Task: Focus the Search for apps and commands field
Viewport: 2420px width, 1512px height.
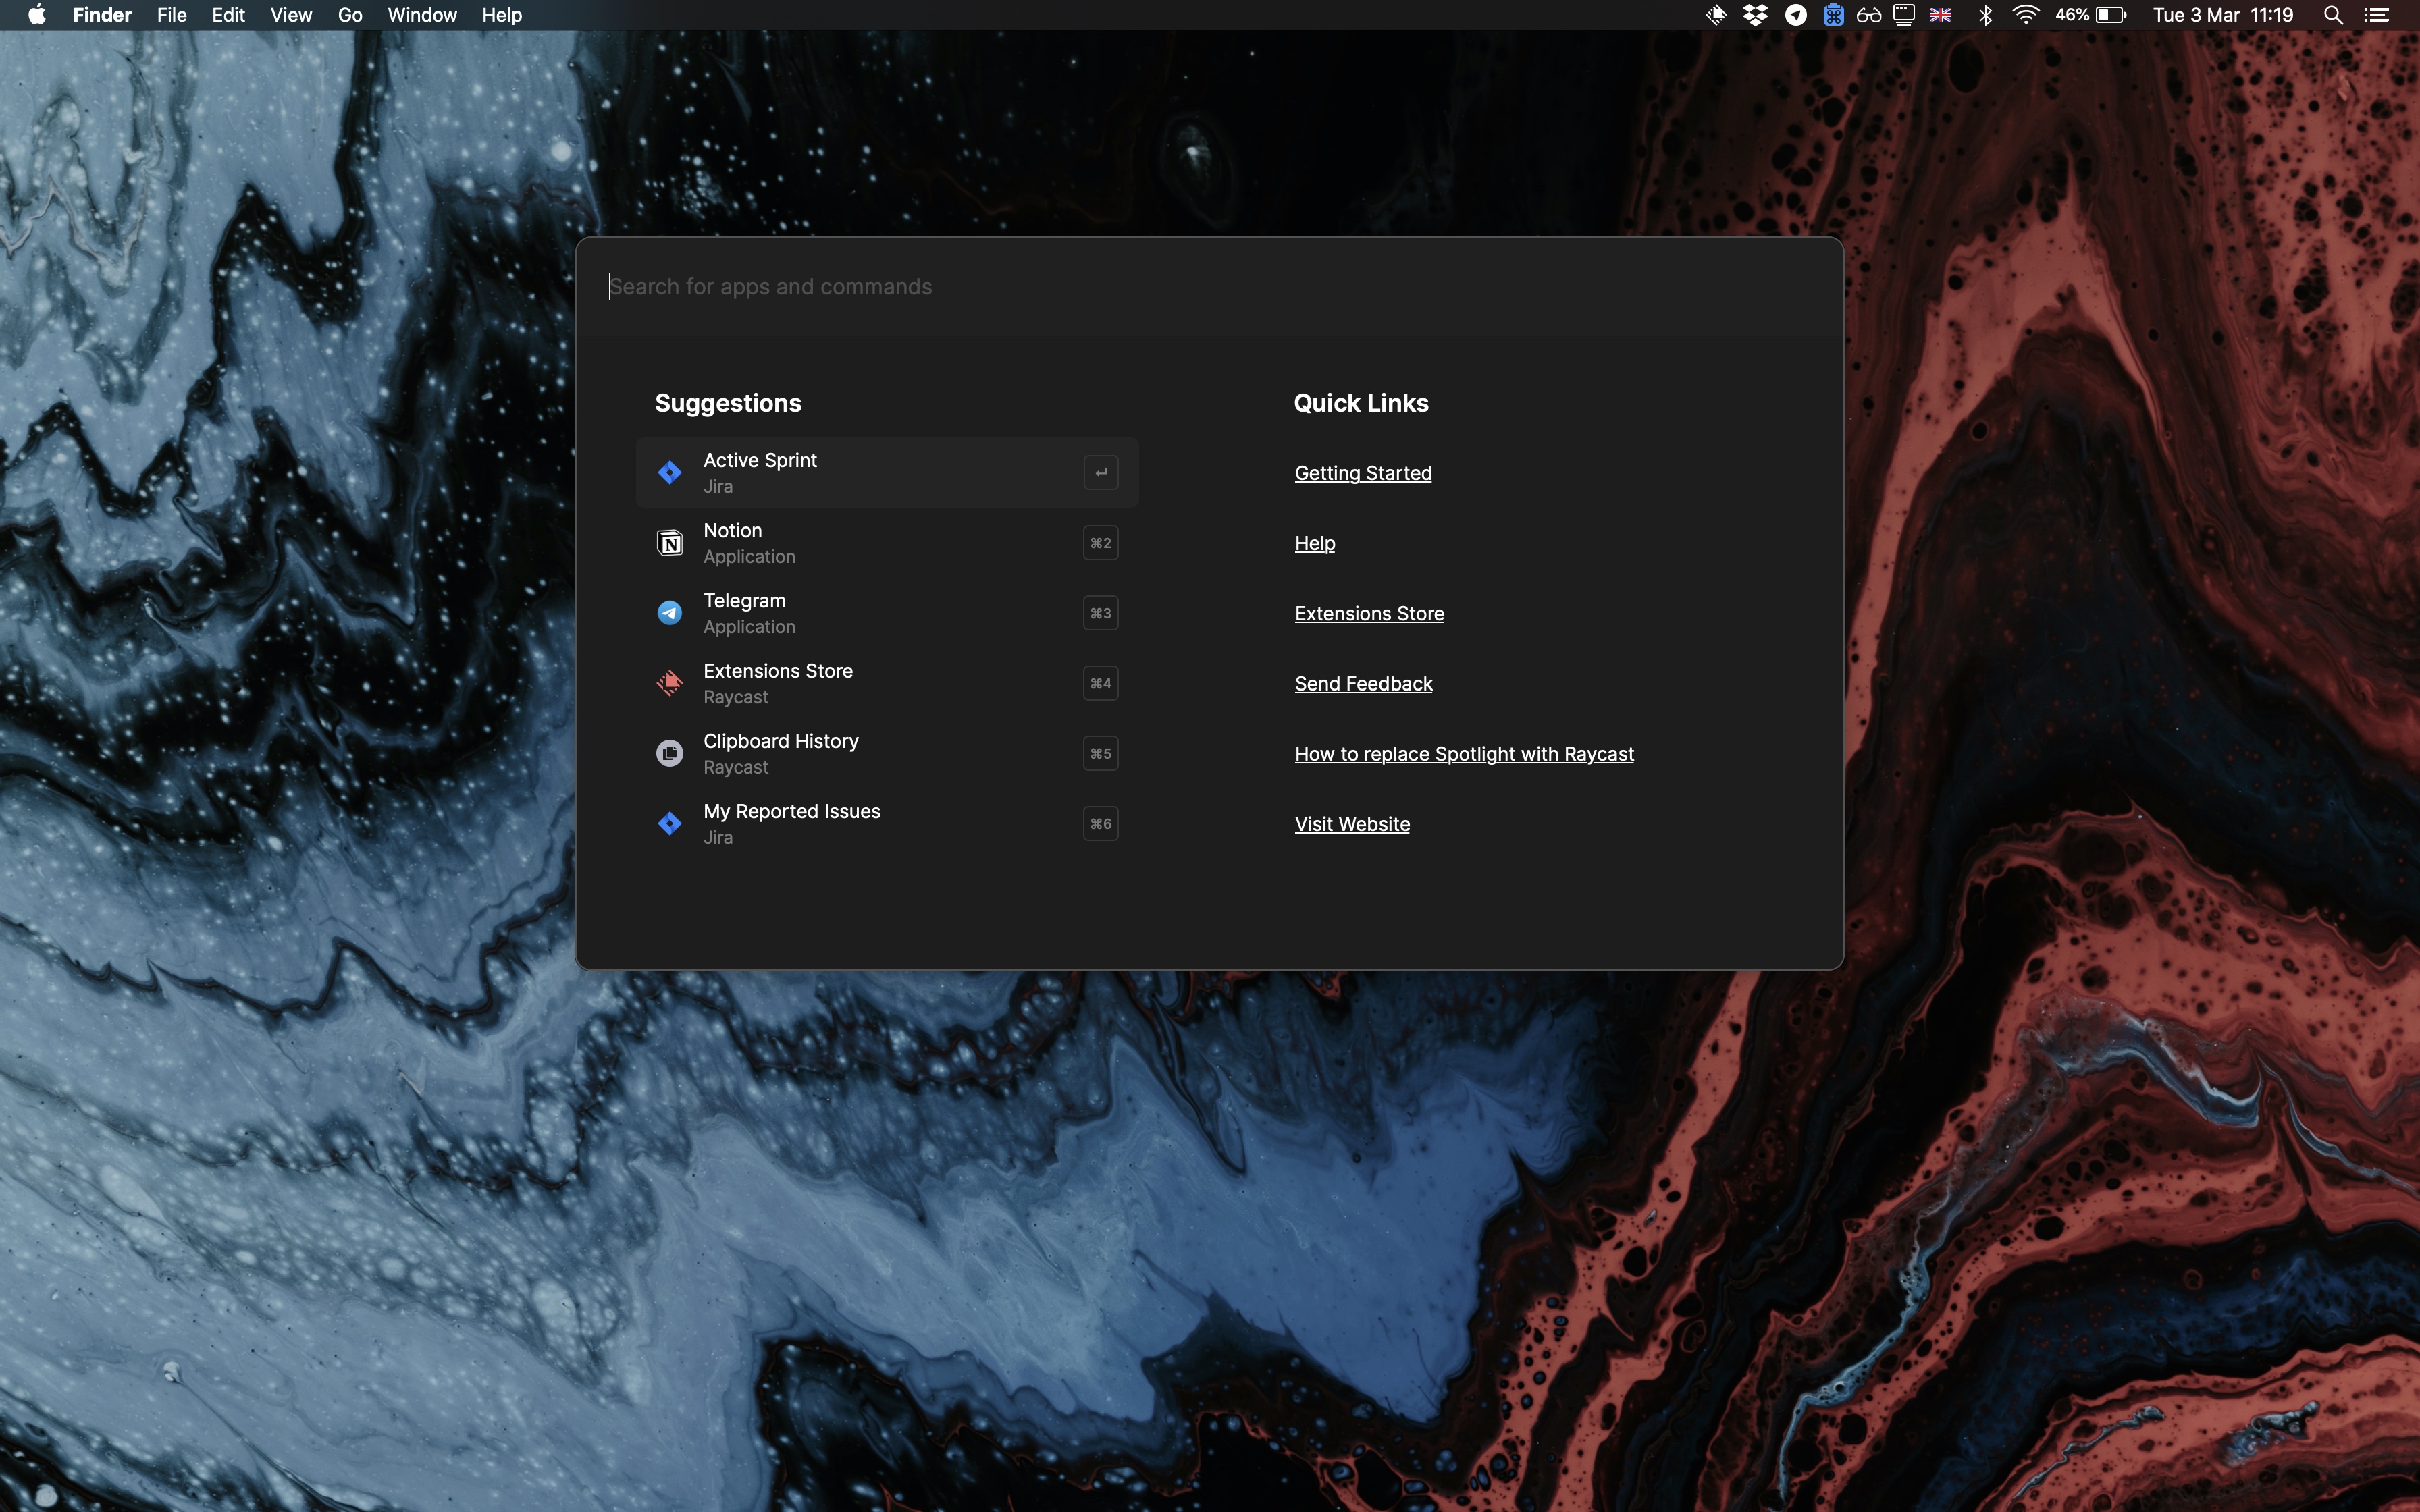Action: (1209, 286)
